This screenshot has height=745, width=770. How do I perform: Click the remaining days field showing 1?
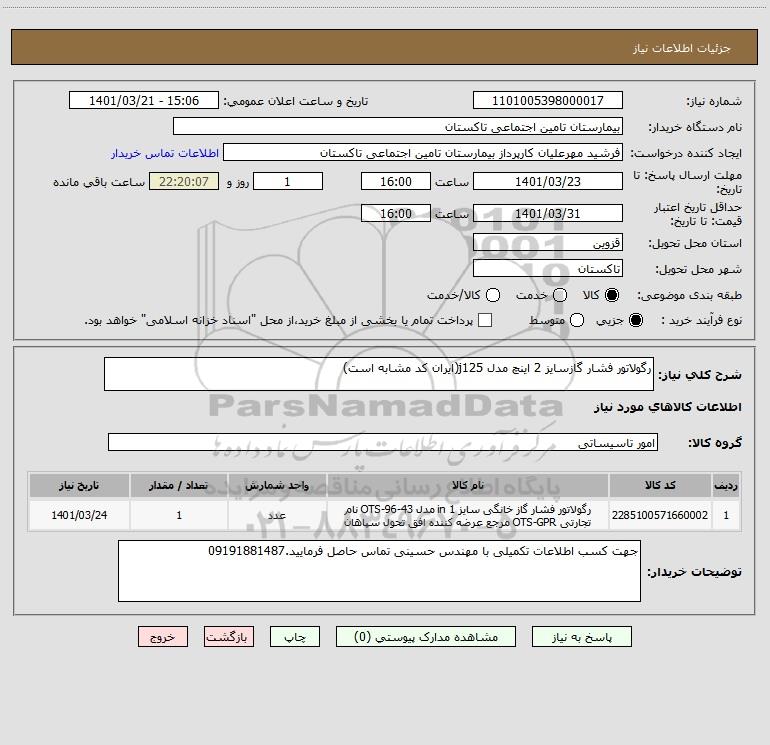(x=288, y=181)
